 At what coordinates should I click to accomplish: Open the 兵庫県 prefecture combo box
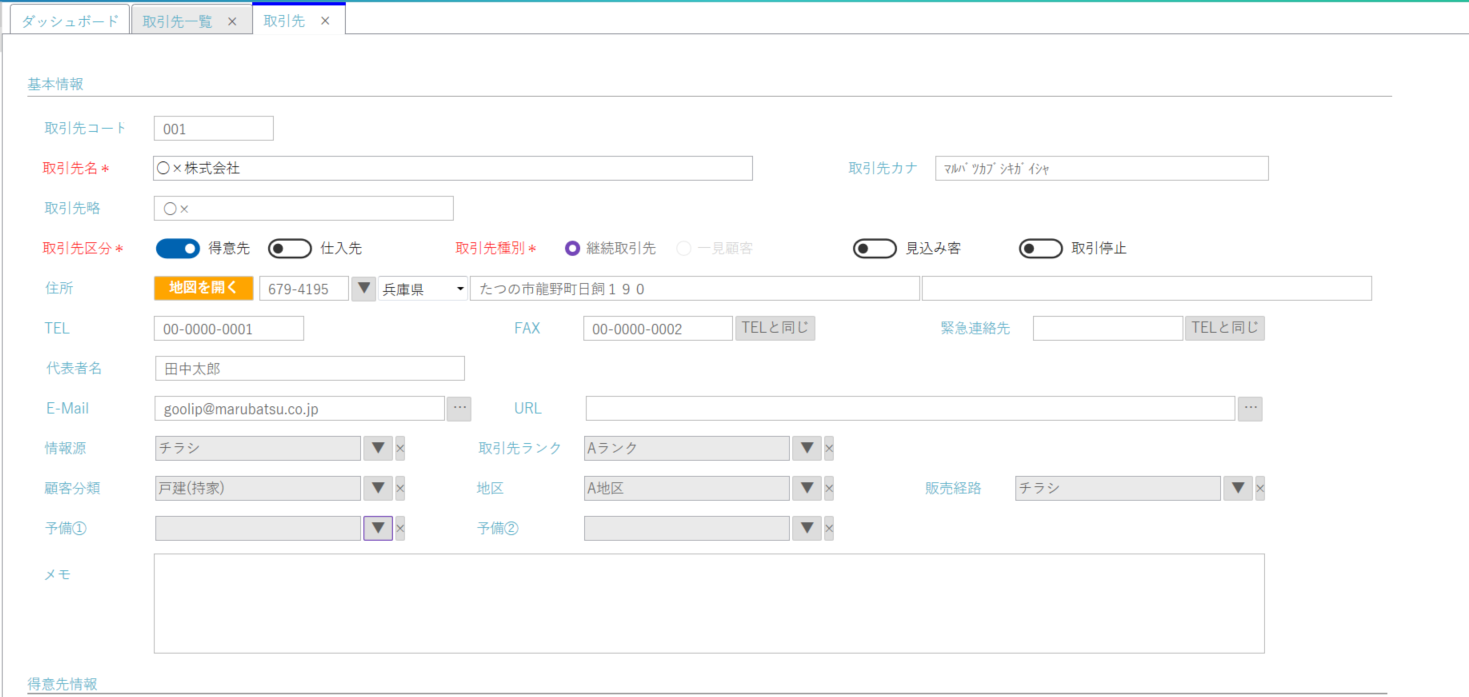(423, 288)
